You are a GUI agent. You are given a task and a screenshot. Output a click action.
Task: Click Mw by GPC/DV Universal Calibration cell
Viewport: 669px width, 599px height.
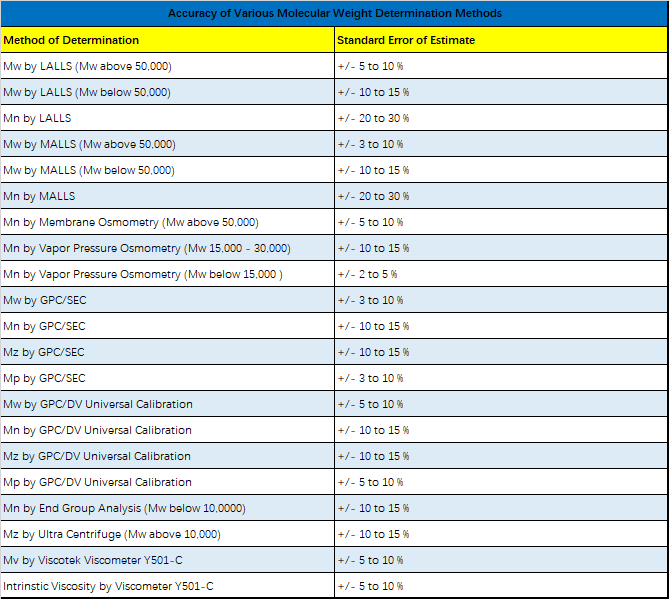coord(167,404)
